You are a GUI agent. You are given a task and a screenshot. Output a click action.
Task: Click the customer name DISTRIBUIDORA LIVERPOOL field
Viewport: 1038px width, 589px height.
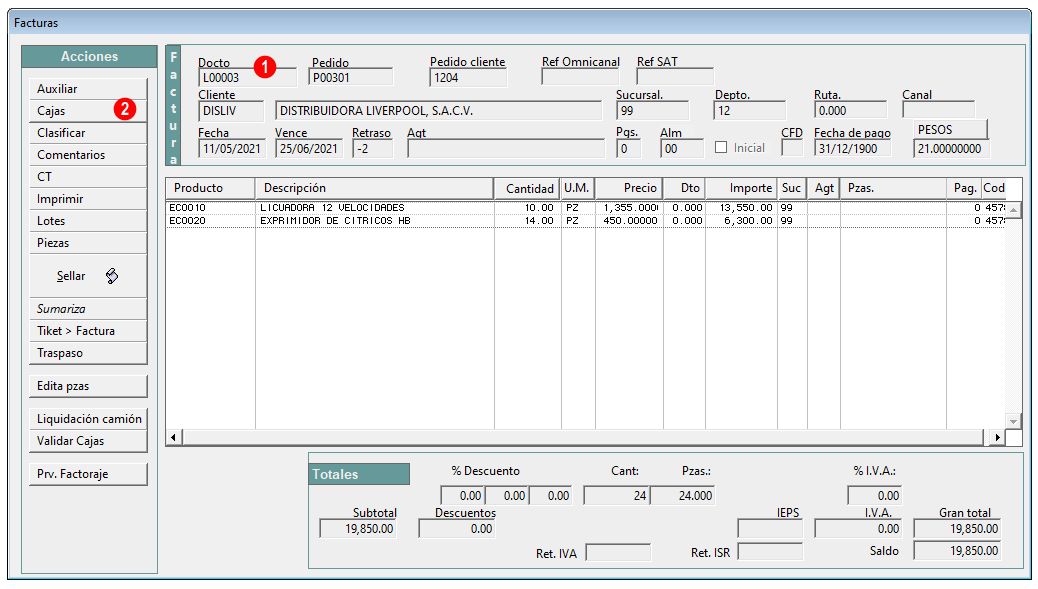pos(439,111)
